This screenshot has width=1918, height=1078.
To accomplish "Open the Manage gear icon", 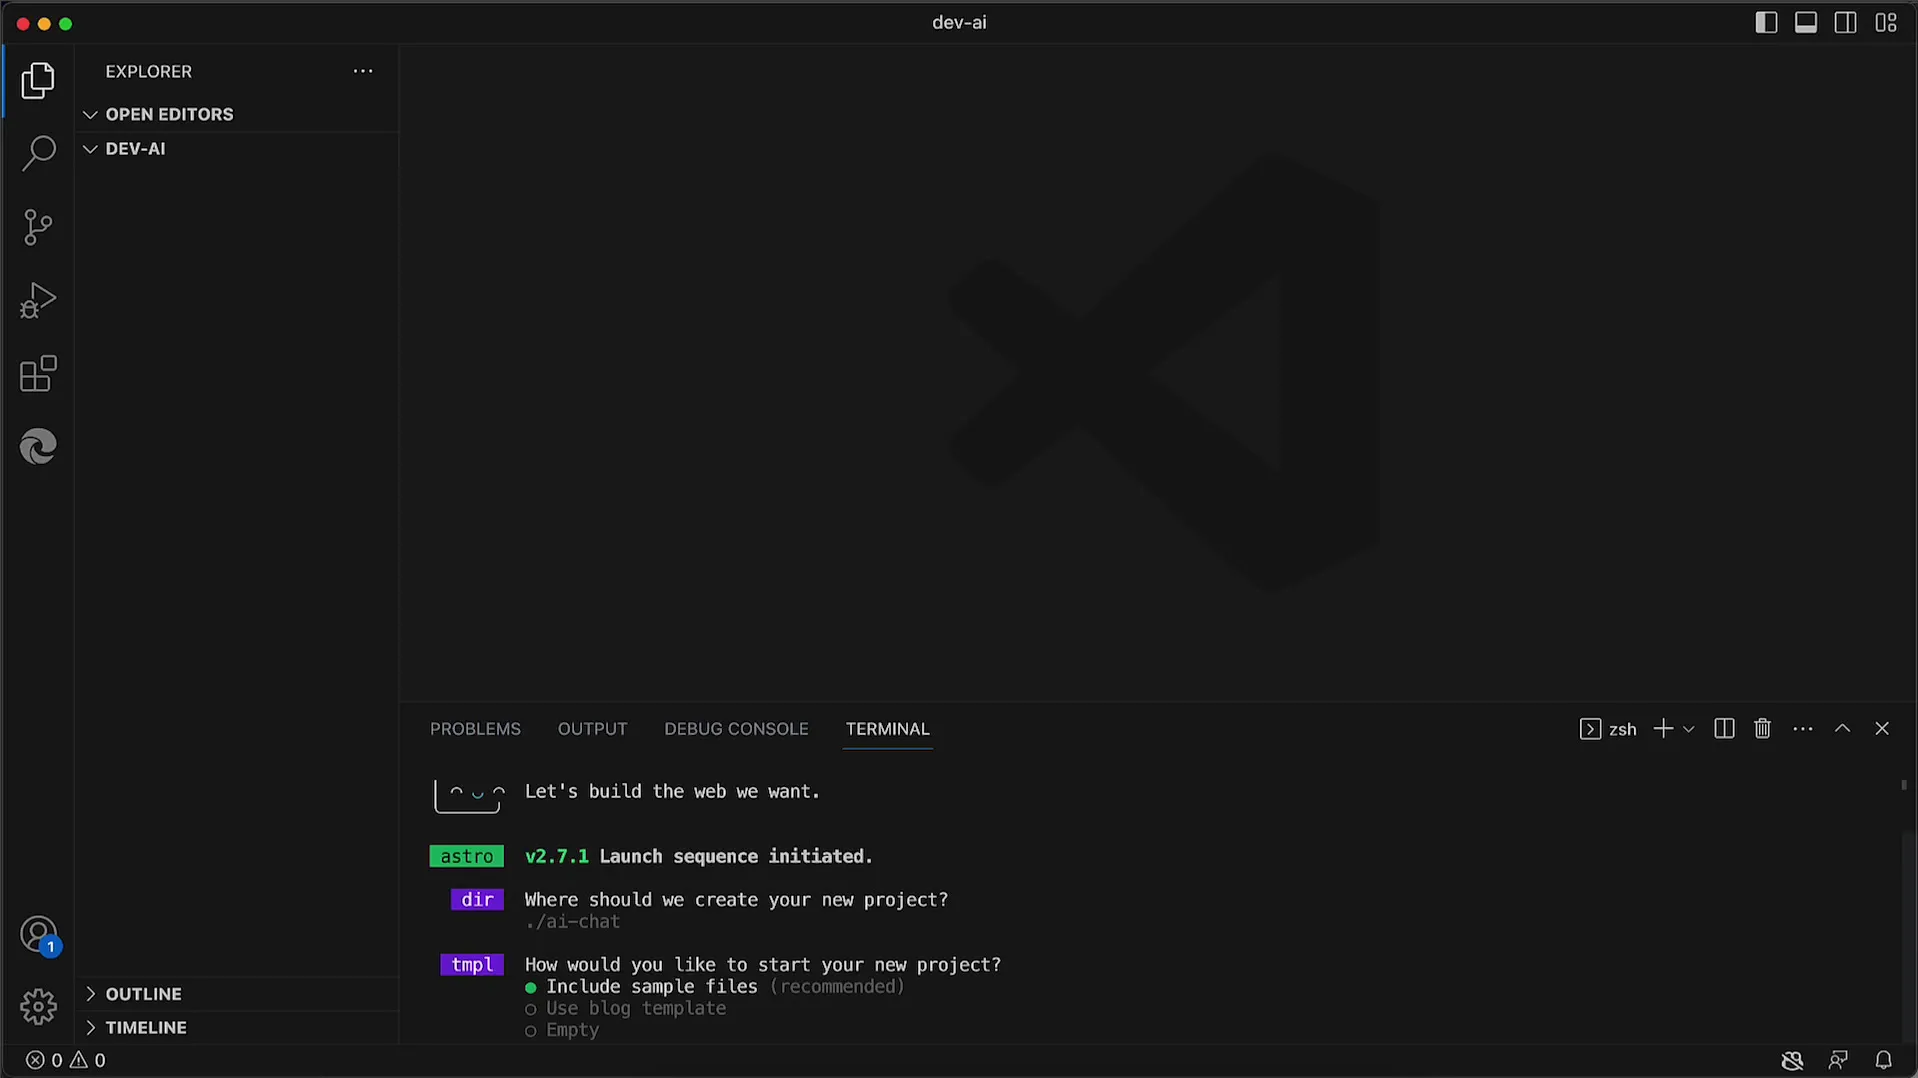I will click(38, 1006).
